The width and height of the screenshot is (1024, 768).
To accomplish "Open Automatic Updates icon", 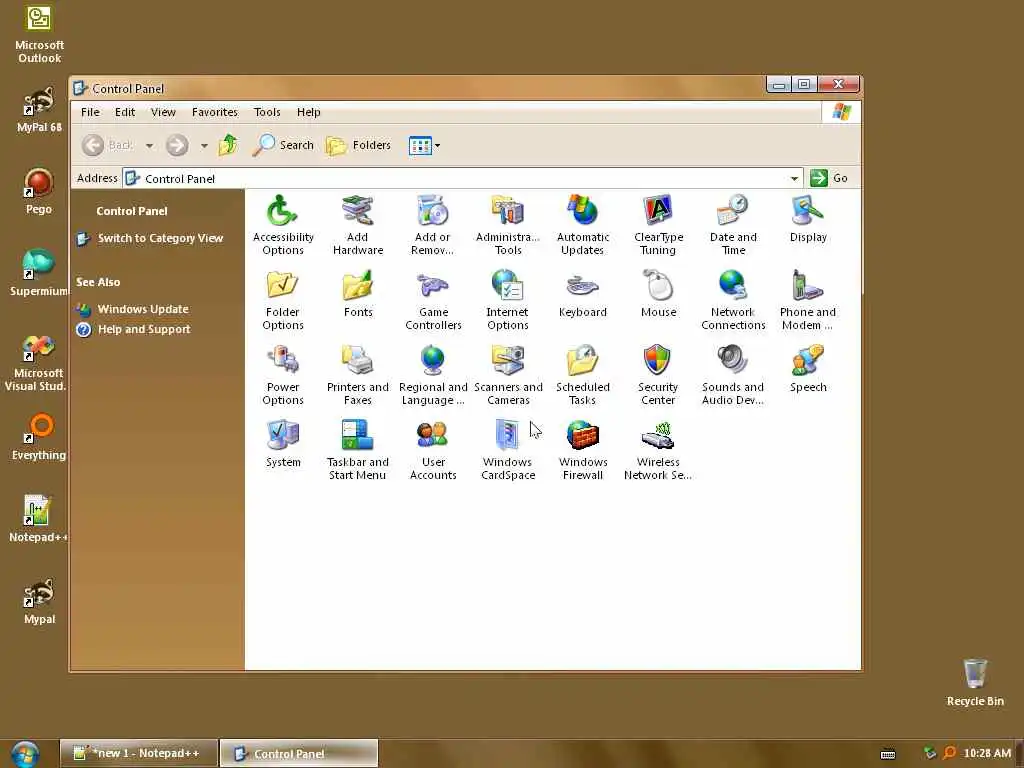I will click(583, 225).
